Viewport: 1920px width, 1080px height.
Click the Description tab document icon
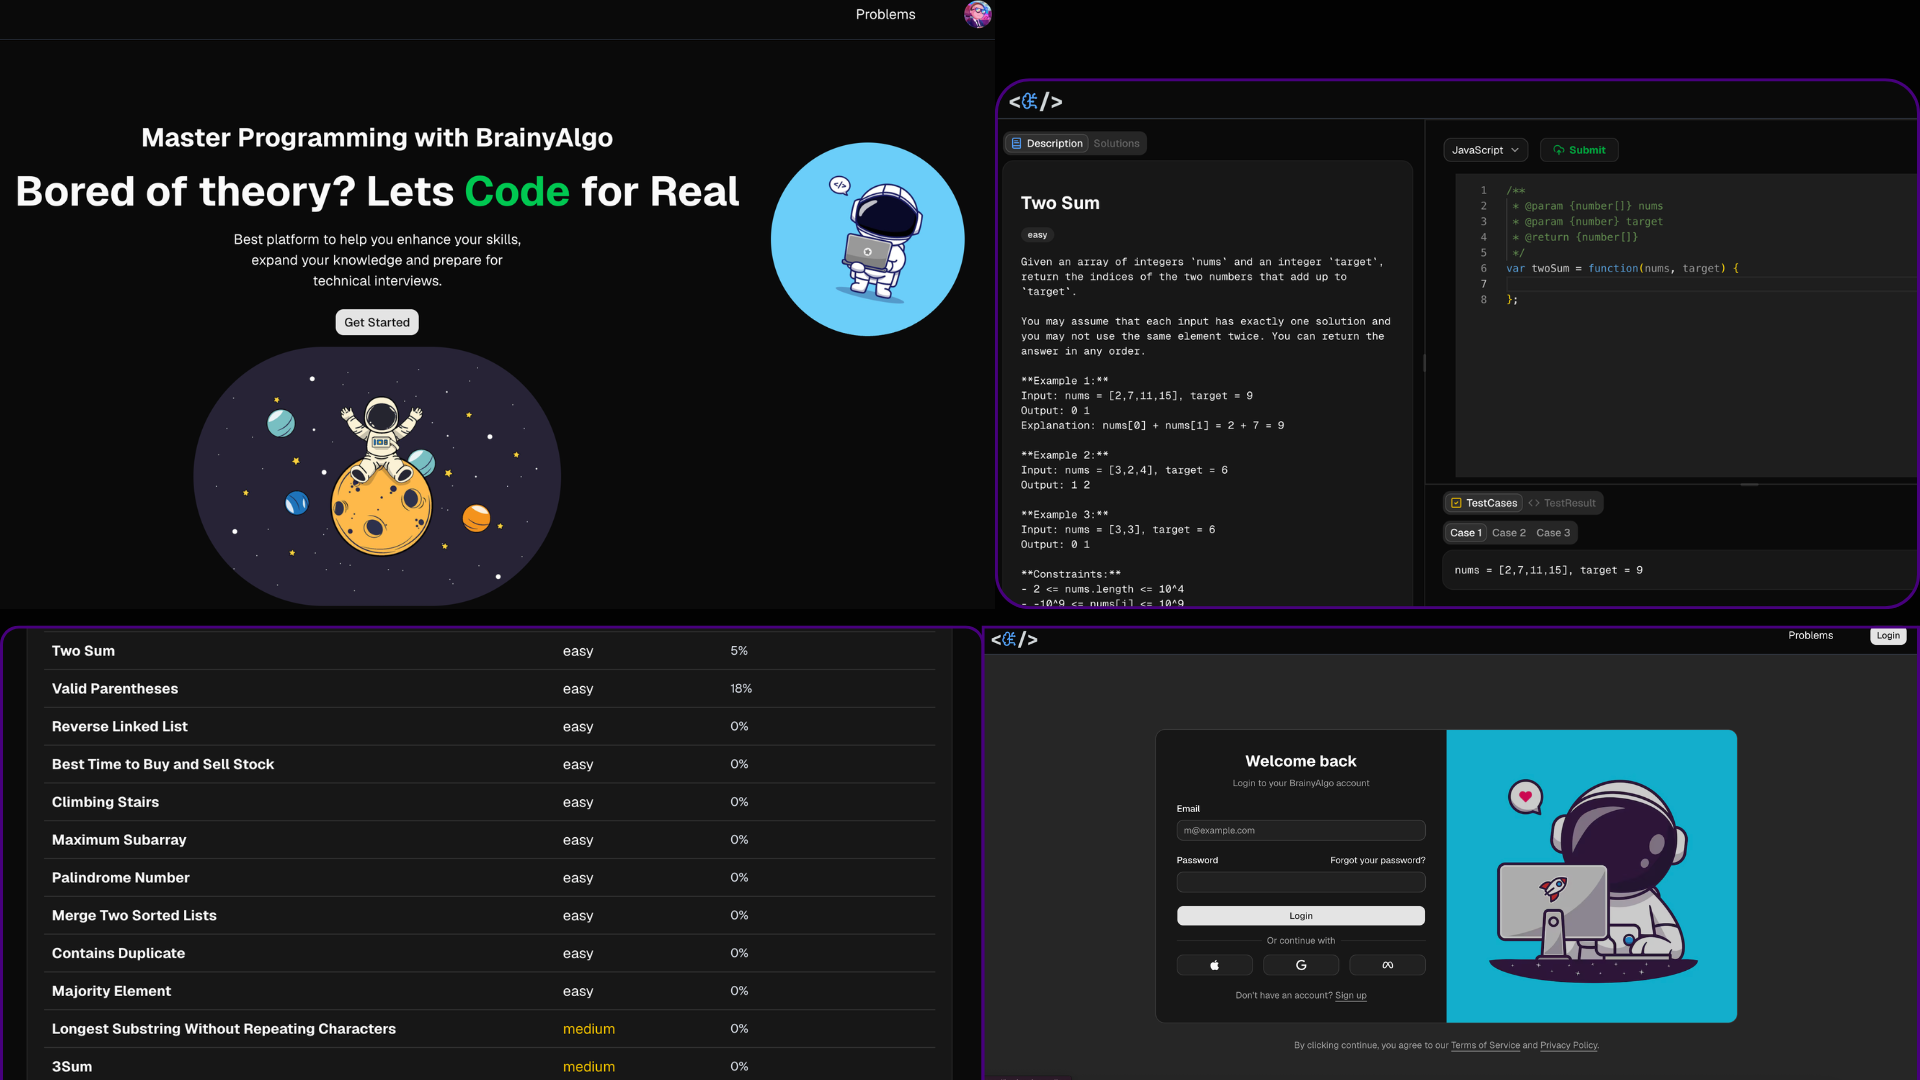coord(1016,144)
